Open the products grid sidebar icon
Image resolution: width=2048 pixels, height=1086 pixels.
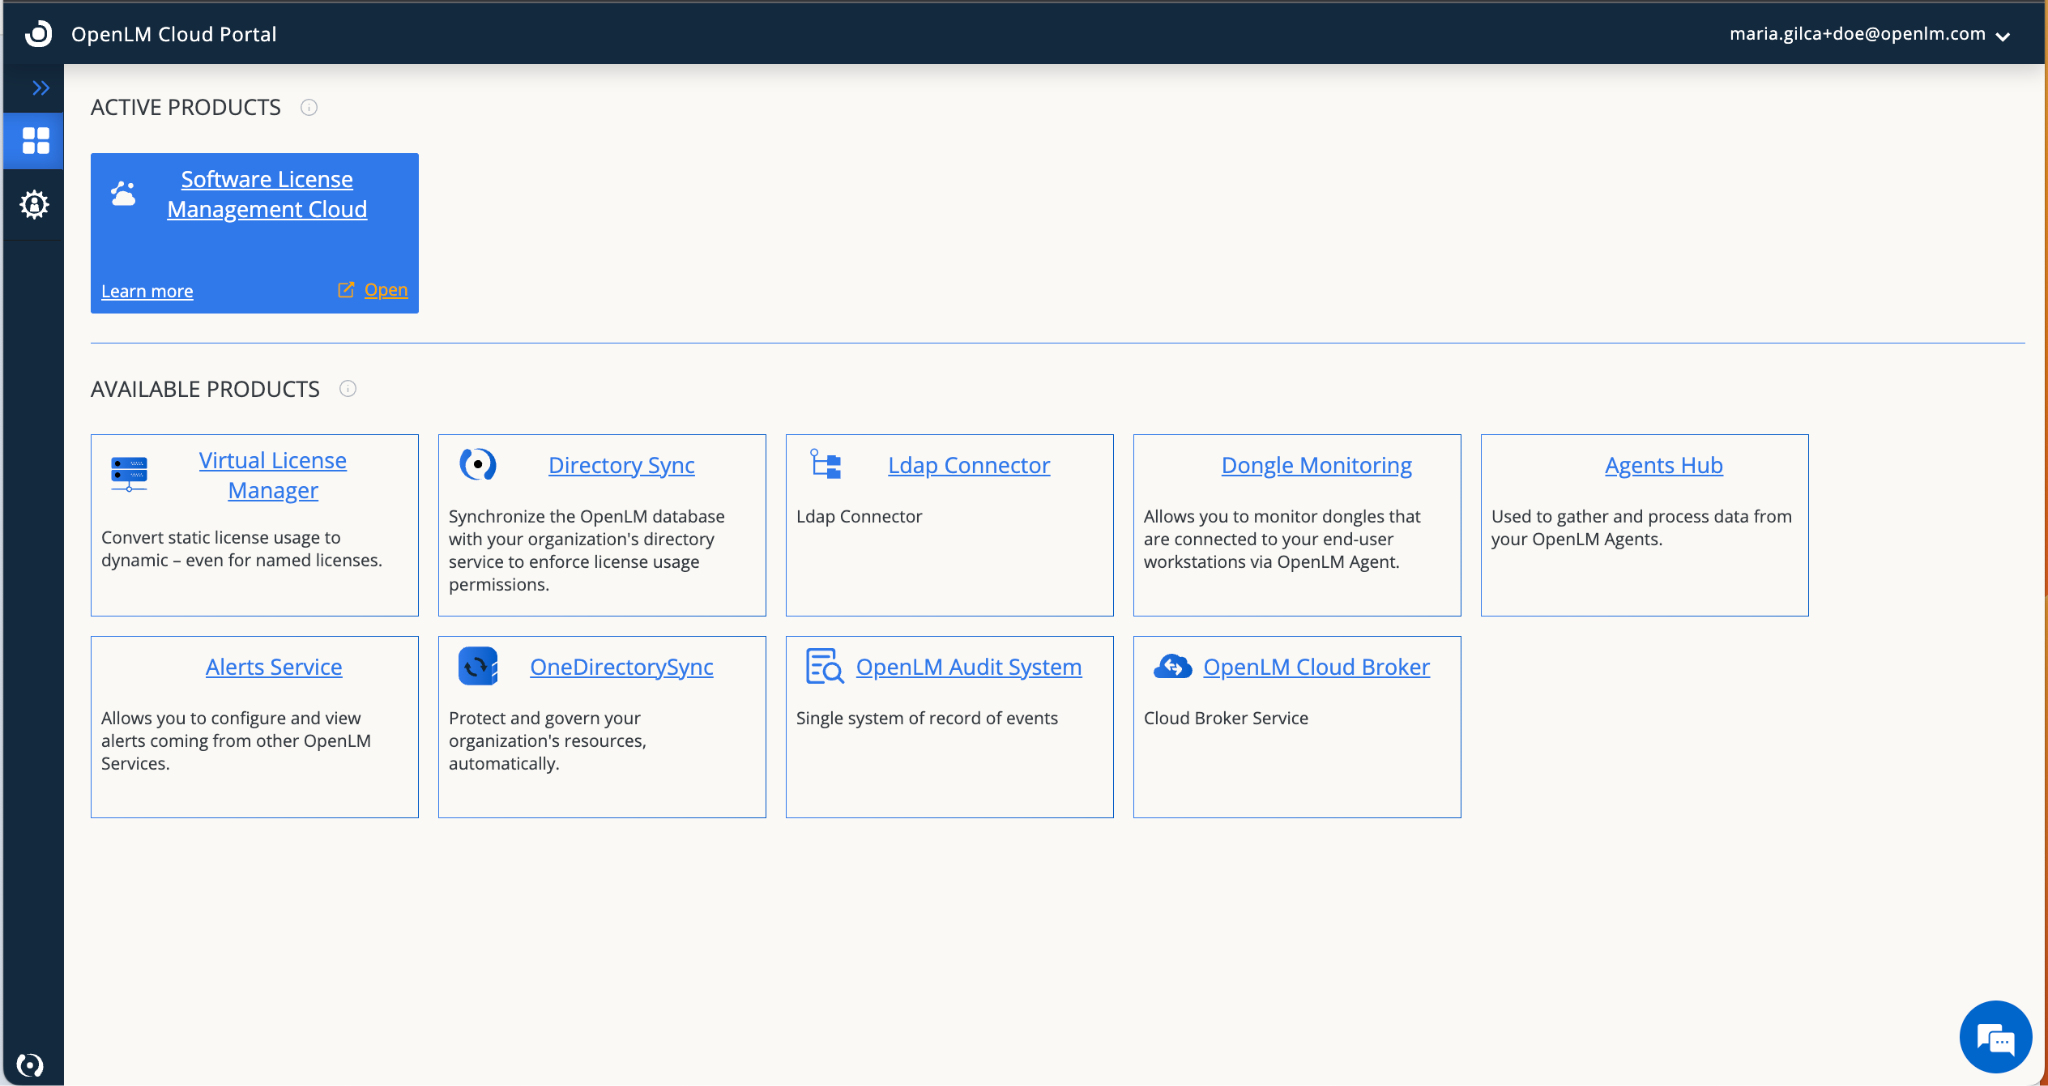tap(35, 140)
